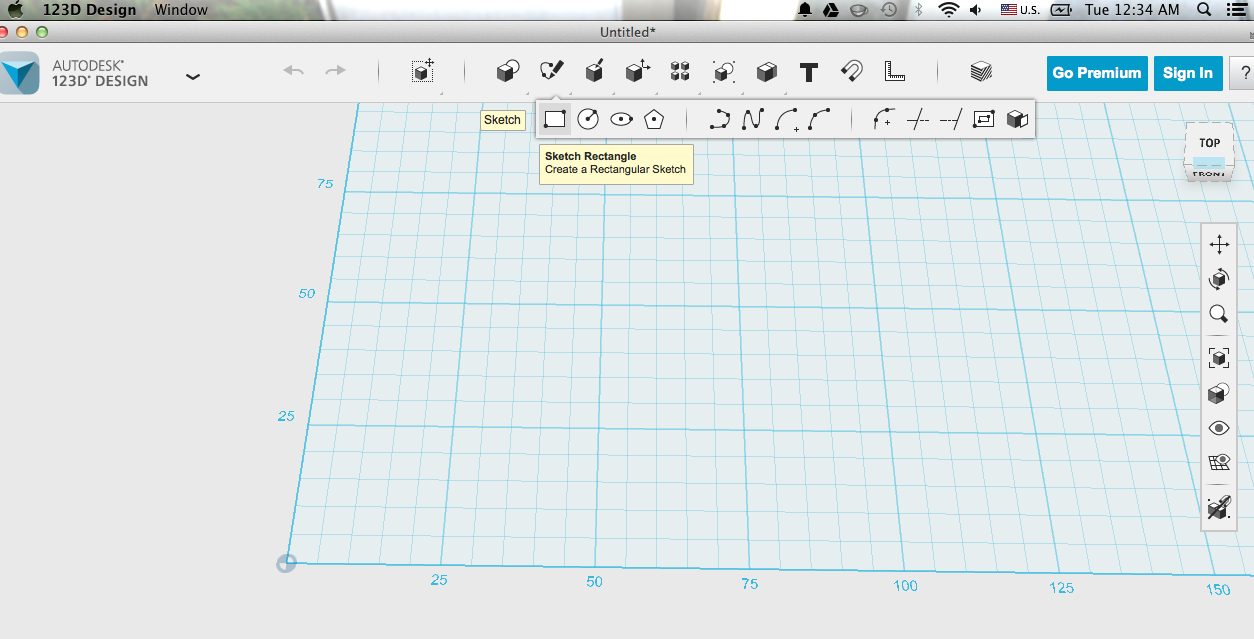Open the Pattern dropdown
Image resolution: width=1254 pixels, height=639 pixels.
click(680, 72)
